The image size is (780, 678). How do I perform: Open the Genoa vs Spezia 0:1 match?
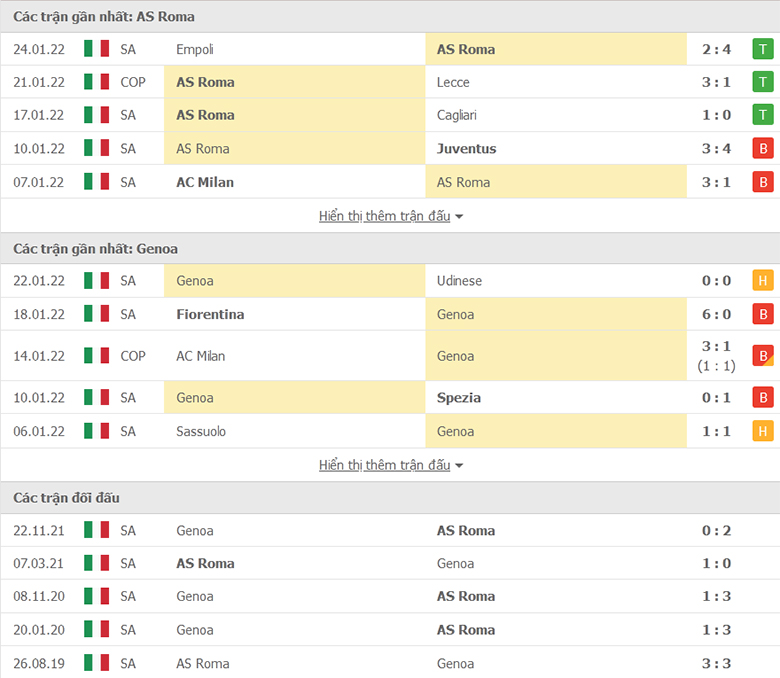tap(390, 397)
